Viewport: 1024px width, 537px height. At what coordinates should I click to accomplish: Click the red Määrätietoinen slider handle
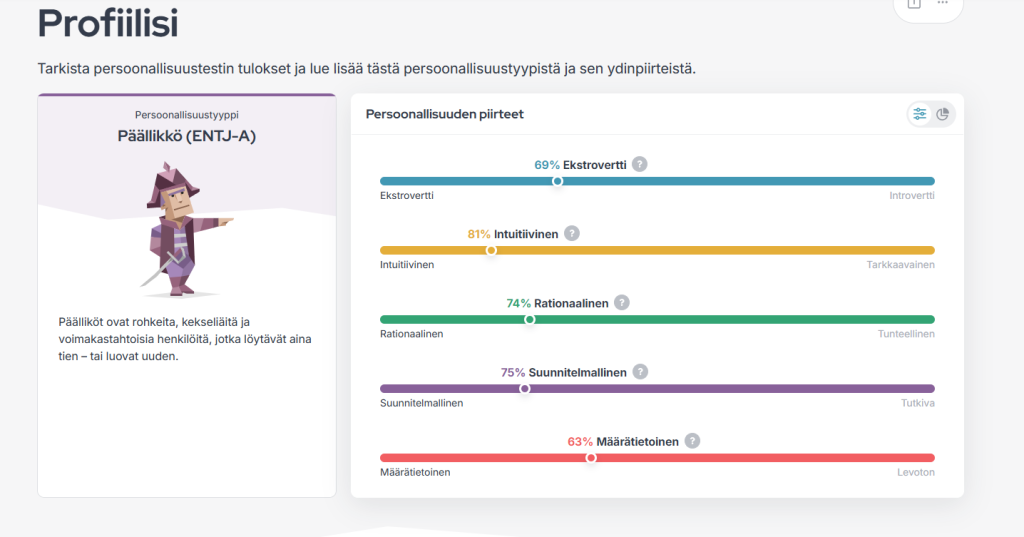tap(591, 457)
